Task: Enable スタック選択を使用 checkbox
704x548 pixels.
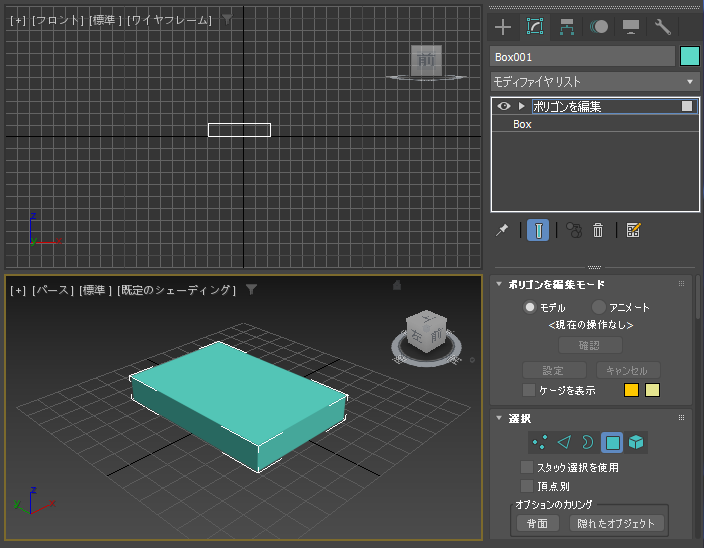Action: (x=527, y=467)
